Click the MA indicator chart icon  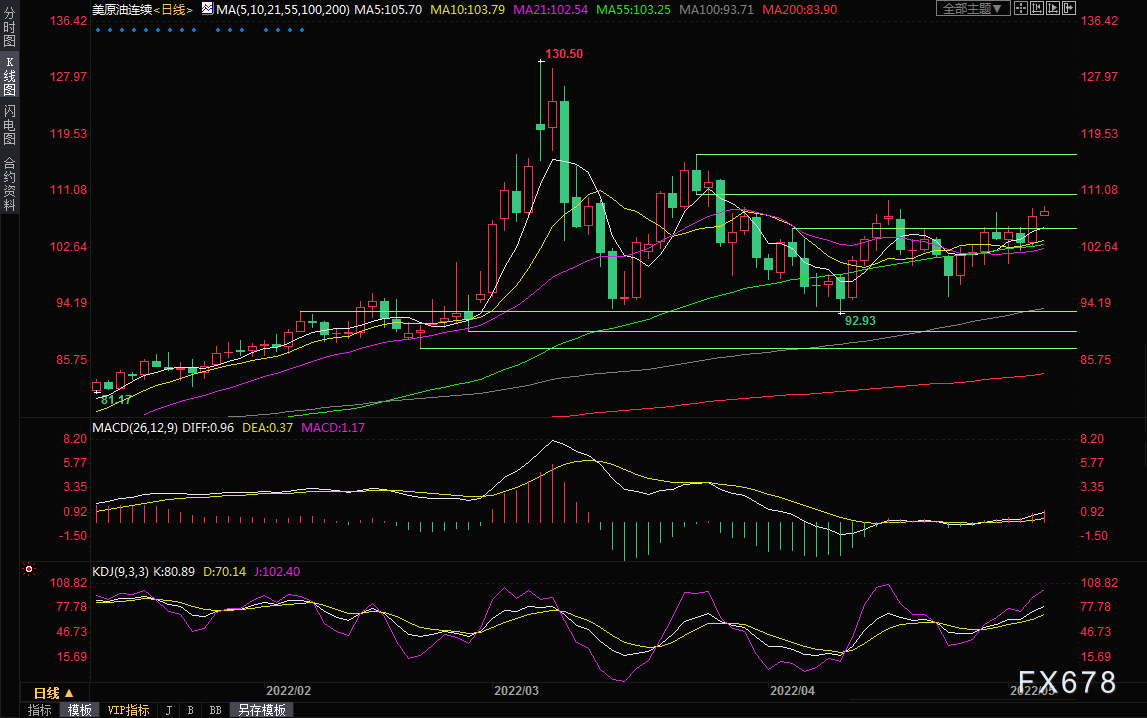coord(208,9)
